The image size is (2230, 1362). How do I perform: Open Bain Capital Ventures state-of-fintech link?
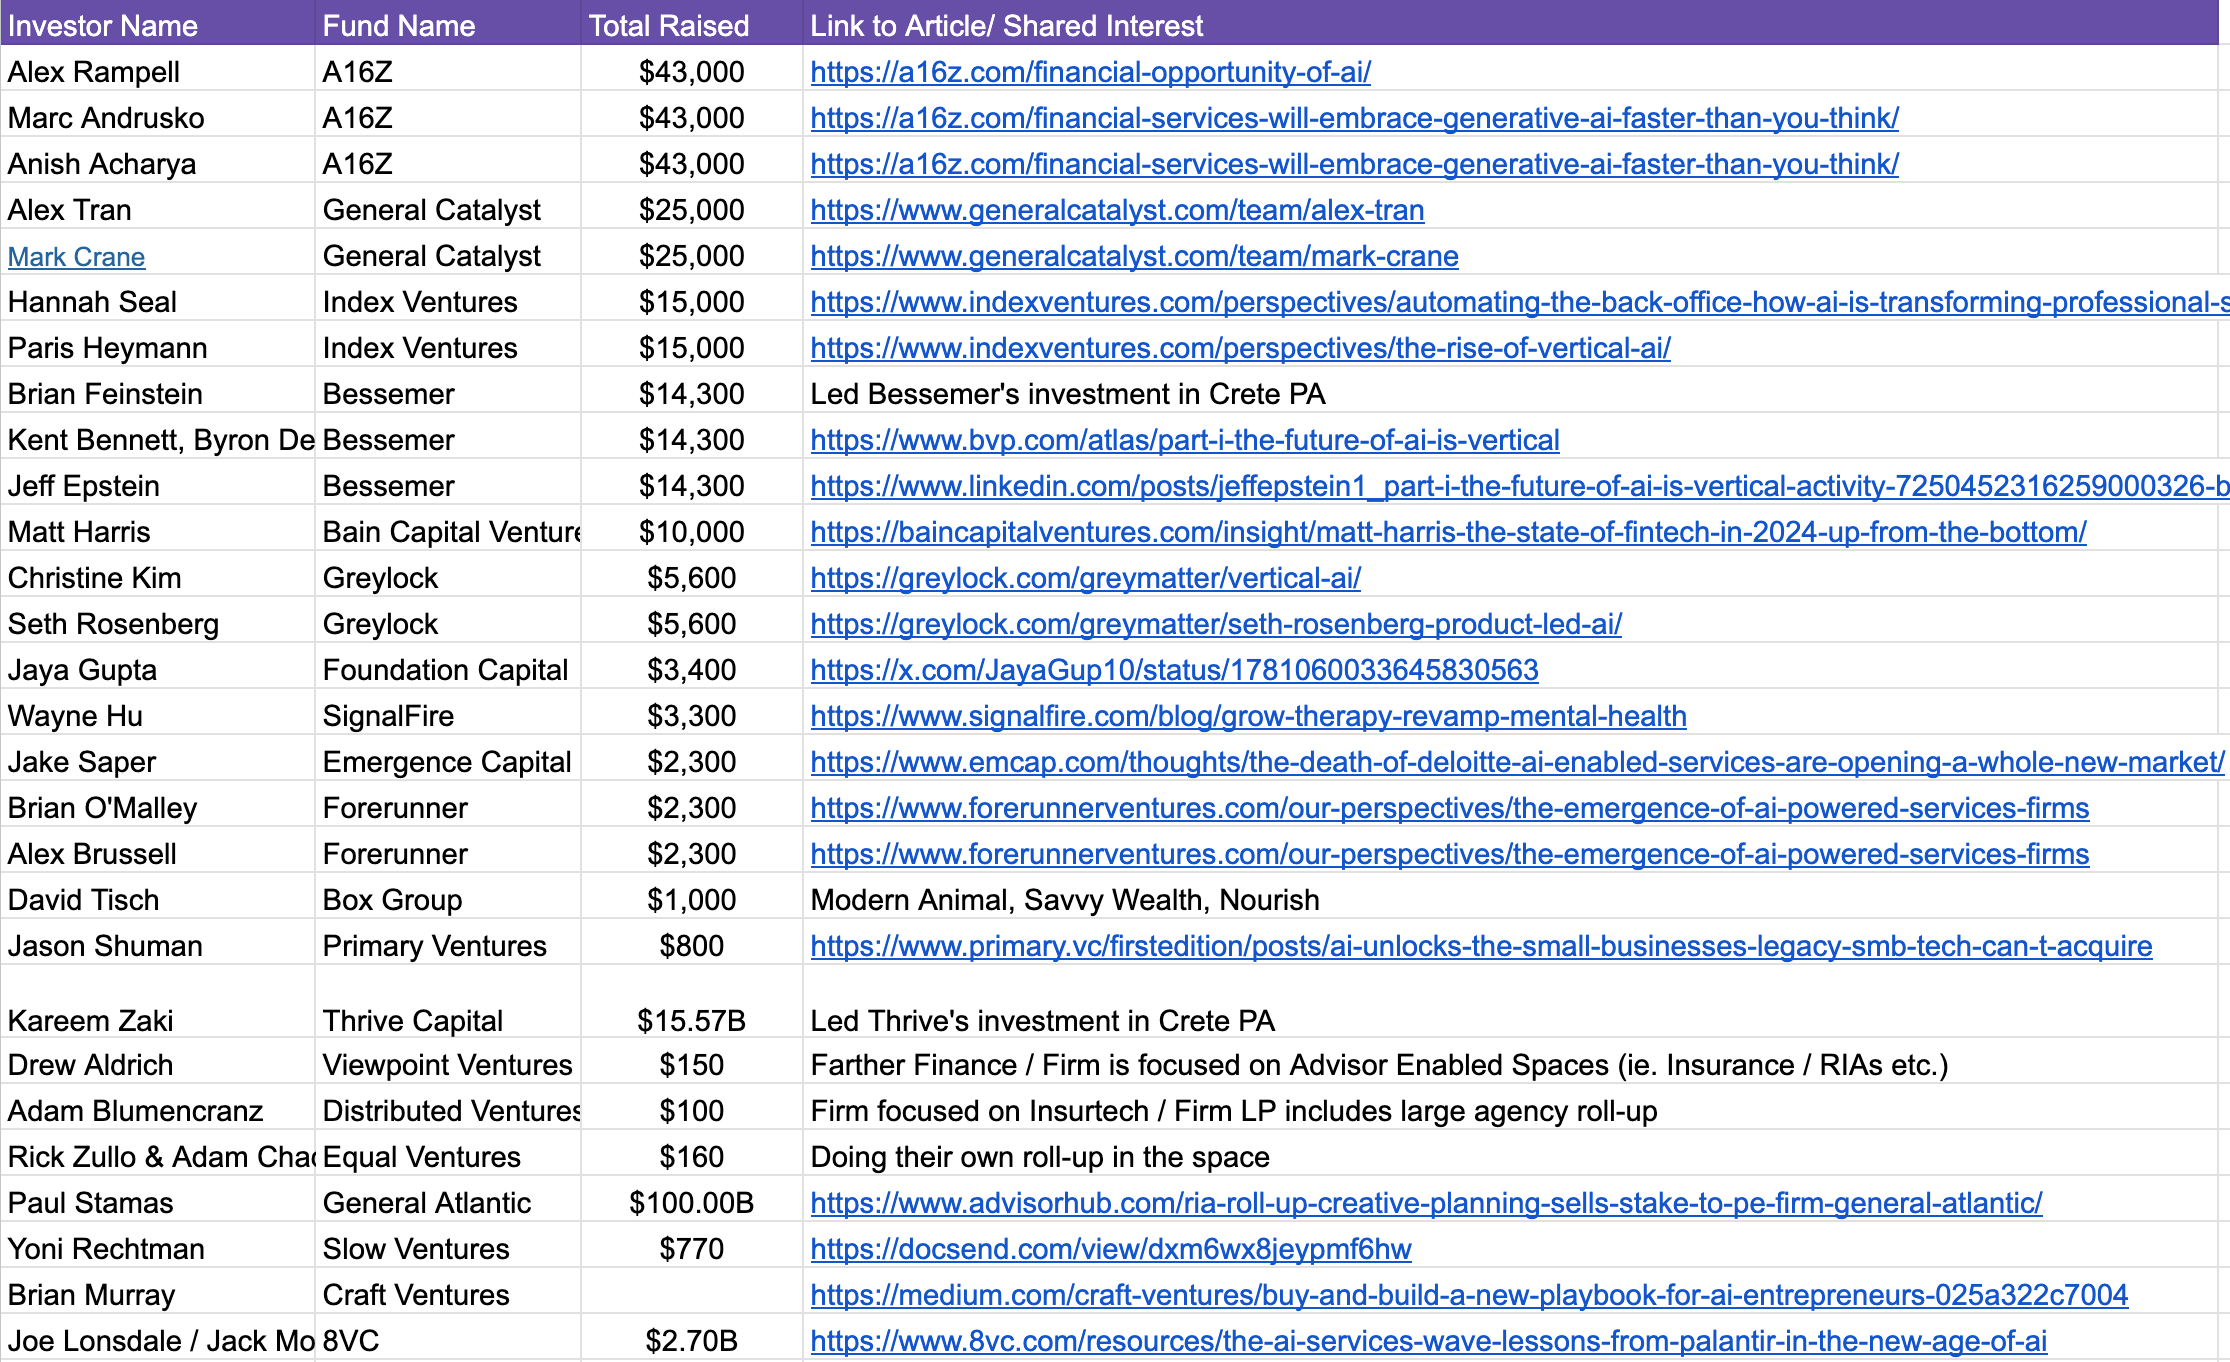click(x=1448, y=532)
